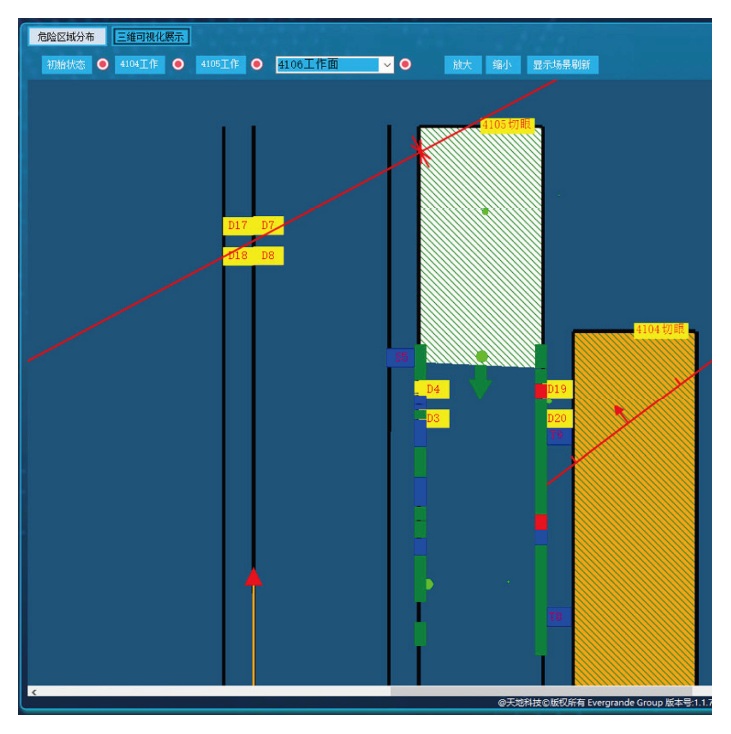Click the green downward arrow marker

480,381
